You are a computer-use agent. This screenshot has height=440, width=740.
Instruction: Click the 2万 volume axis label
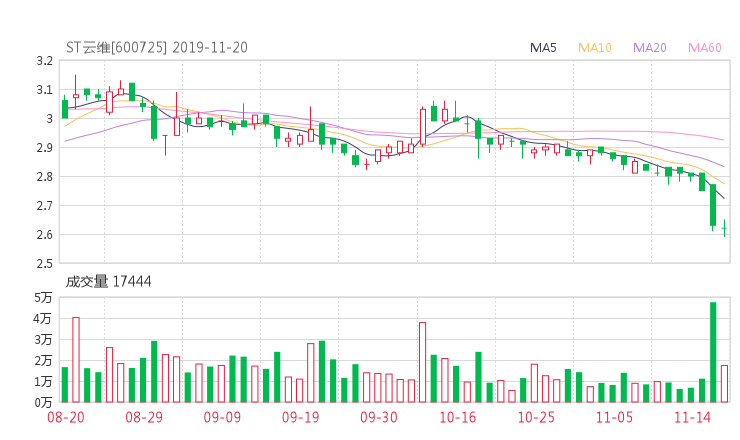point(43,361)
